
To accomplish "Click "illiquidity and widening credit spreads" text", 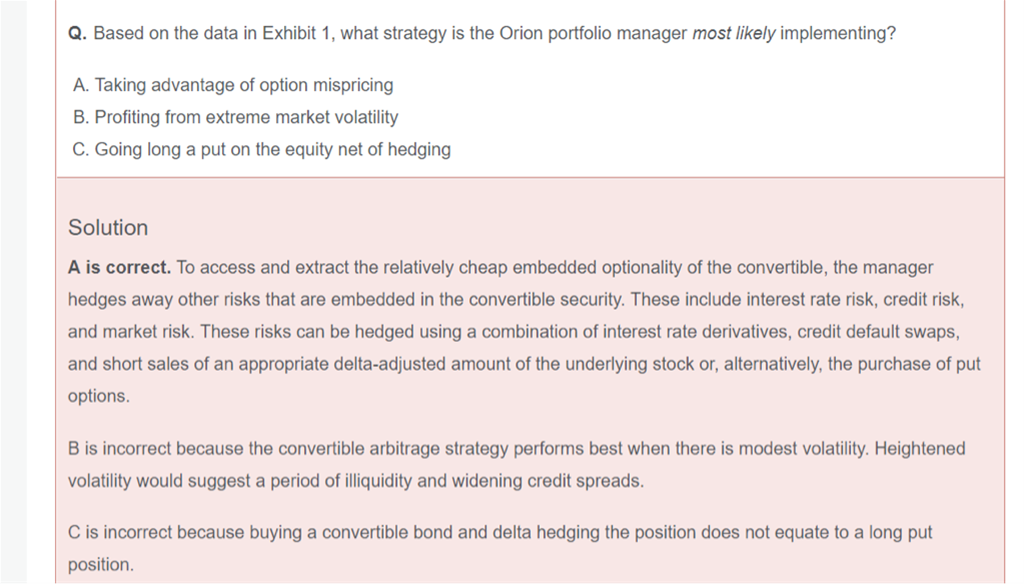I will click(x=485, y=480).
